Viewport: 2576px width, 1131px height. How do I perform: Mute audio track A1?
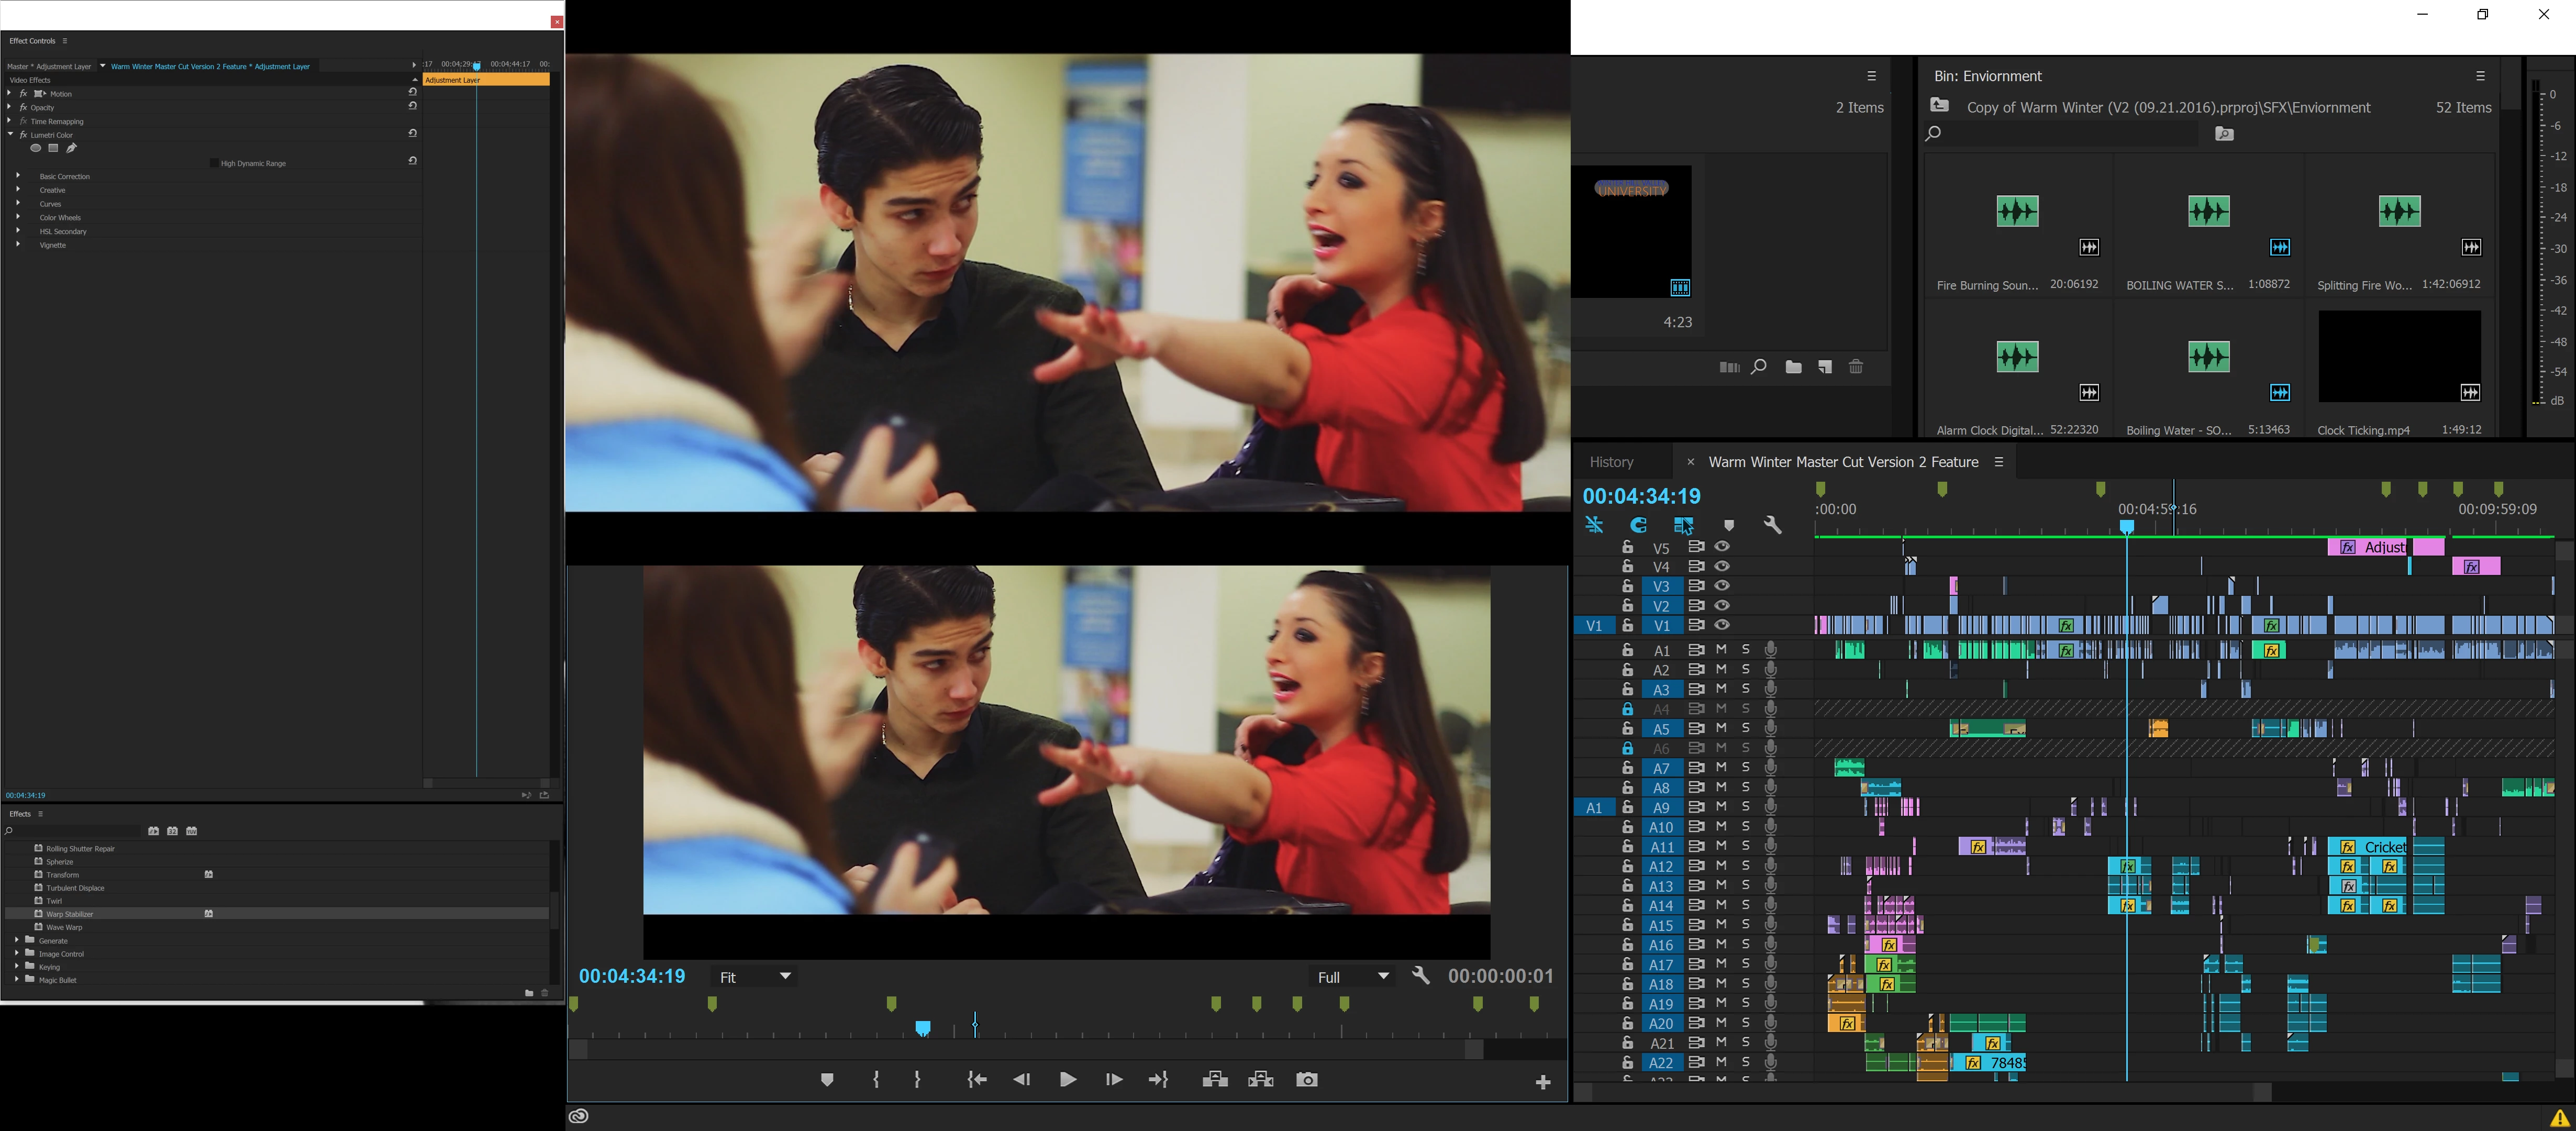pos(1721,650)
